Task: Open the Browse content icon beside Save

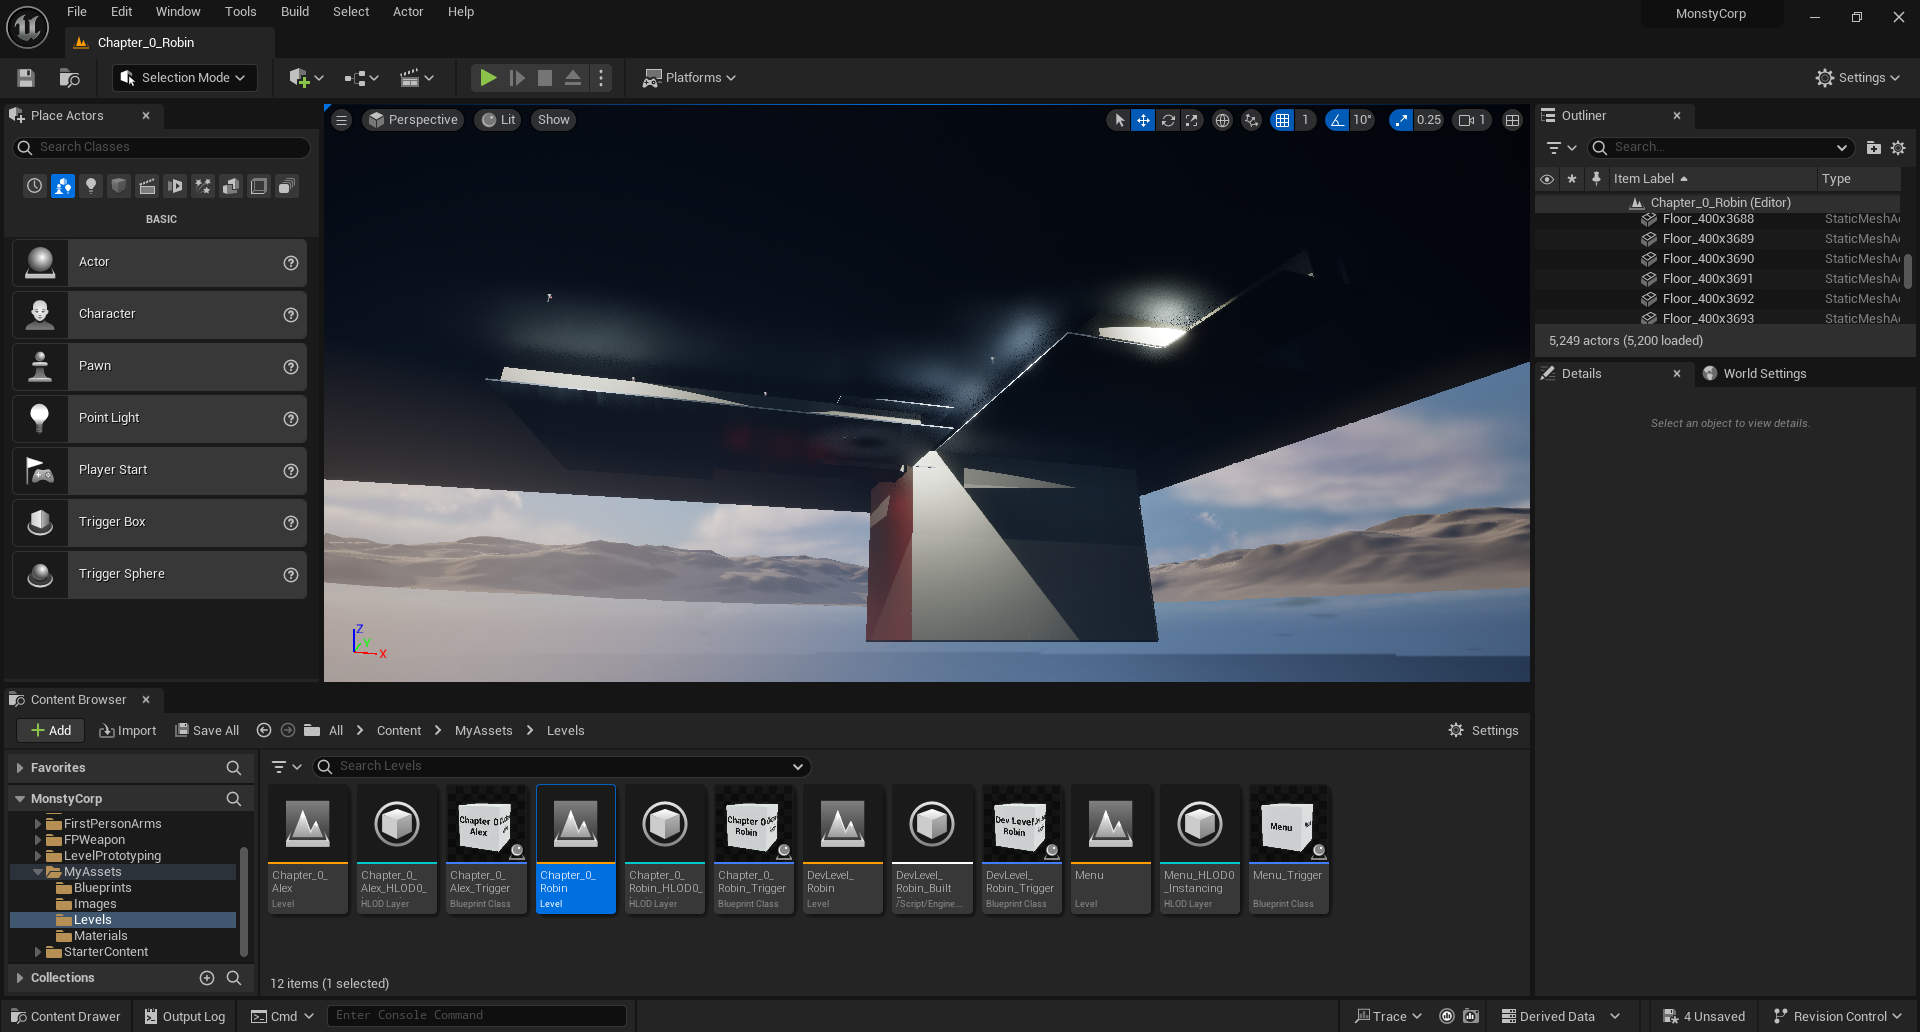Action: click(69, 78)
